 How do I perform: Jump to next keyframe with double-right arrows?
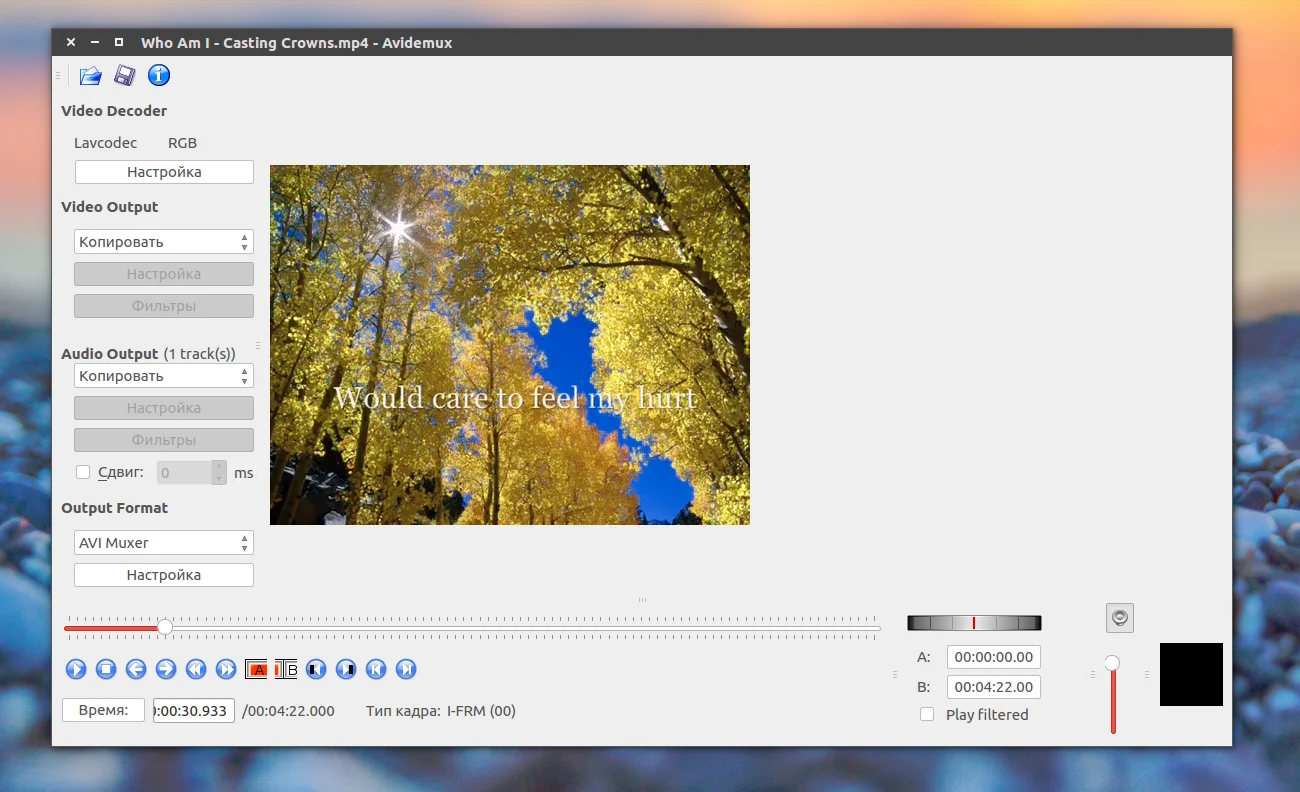click(x=226, y=669)
